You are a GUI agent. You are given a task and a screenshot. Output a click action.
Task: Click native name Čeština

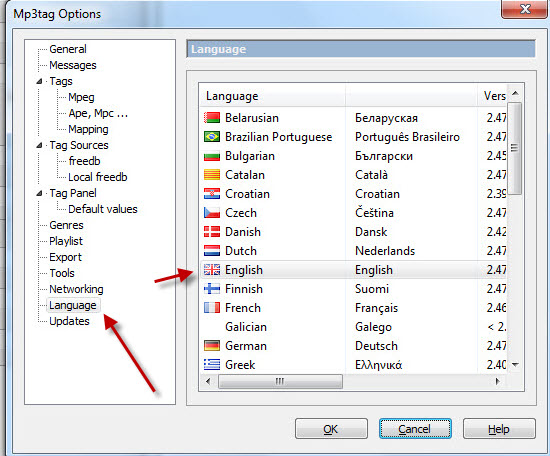point(374,213)
